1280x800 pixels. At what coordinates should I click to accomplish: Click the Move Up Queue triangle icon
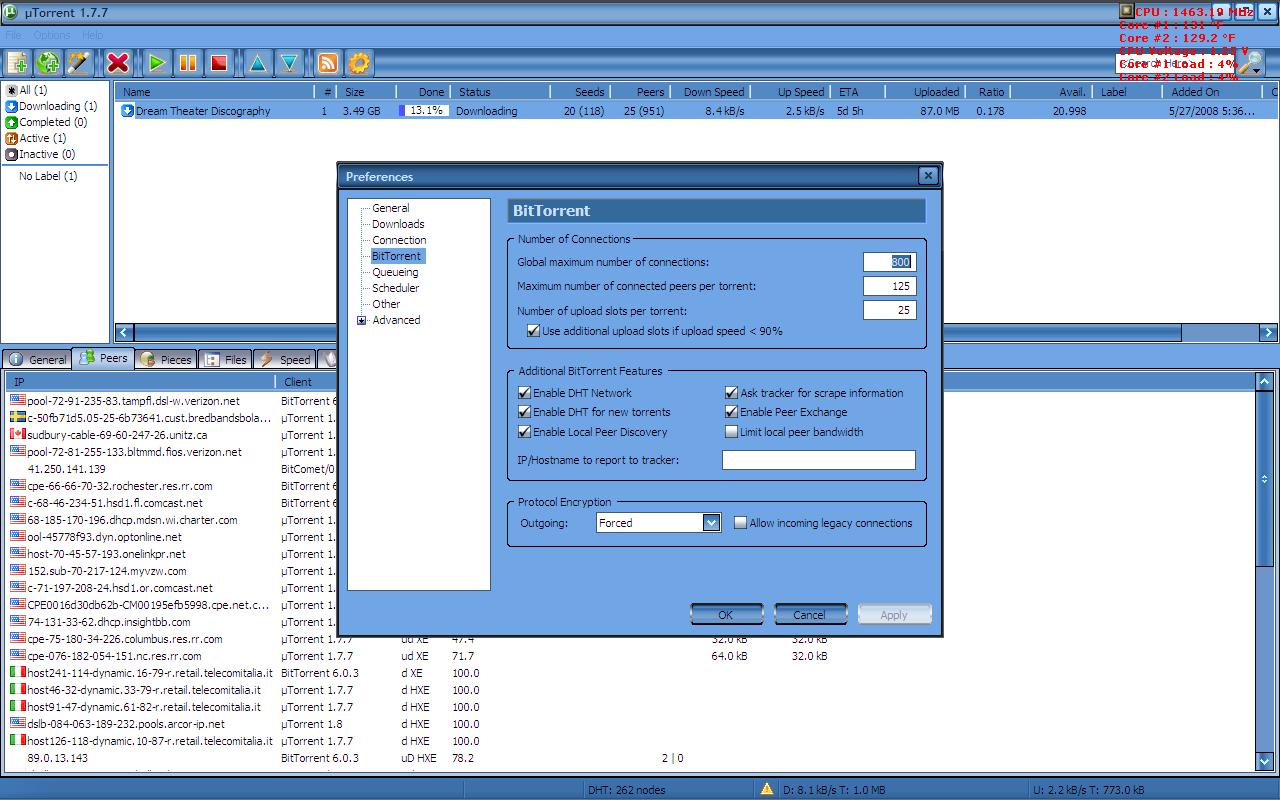[258, 63]
